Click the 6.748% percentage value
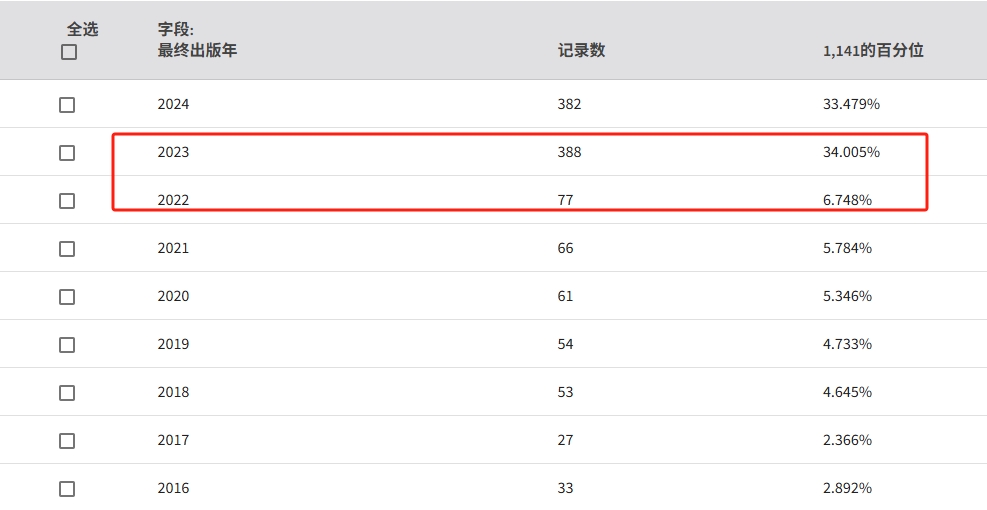987x510 pixels. tap(847, 200)
